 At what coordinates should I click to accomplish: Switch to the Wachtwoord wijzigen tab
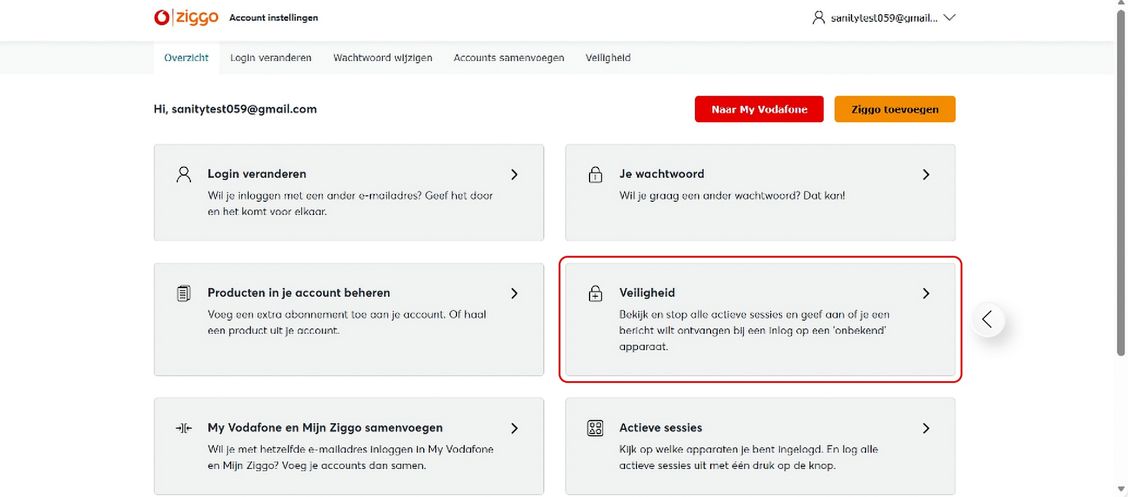coord(383,58)
